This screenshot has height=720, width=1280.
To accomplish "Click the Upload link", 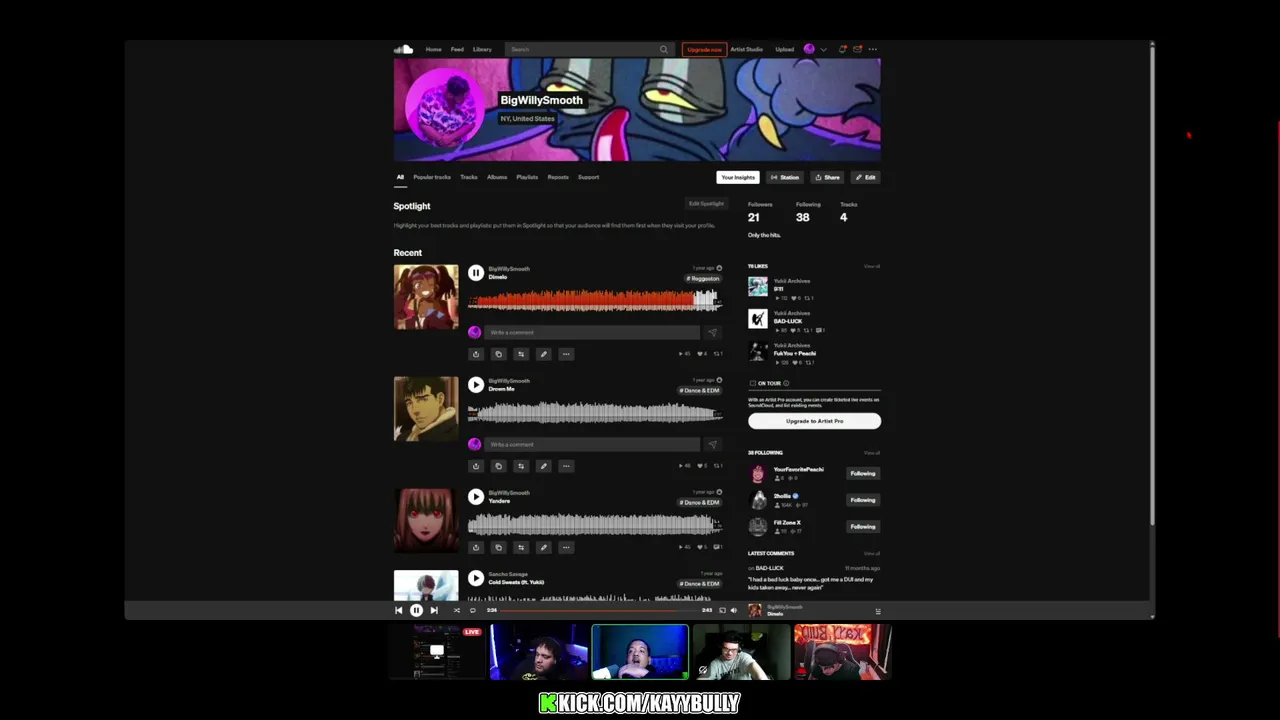I will (785, 49).
